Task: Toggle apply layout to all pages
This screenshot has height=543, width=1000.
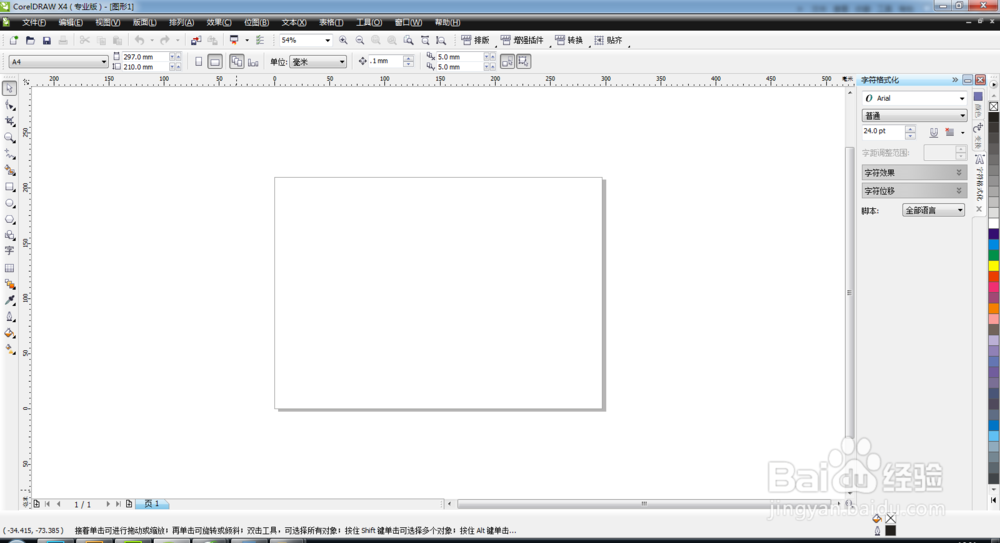Action: 237,62
